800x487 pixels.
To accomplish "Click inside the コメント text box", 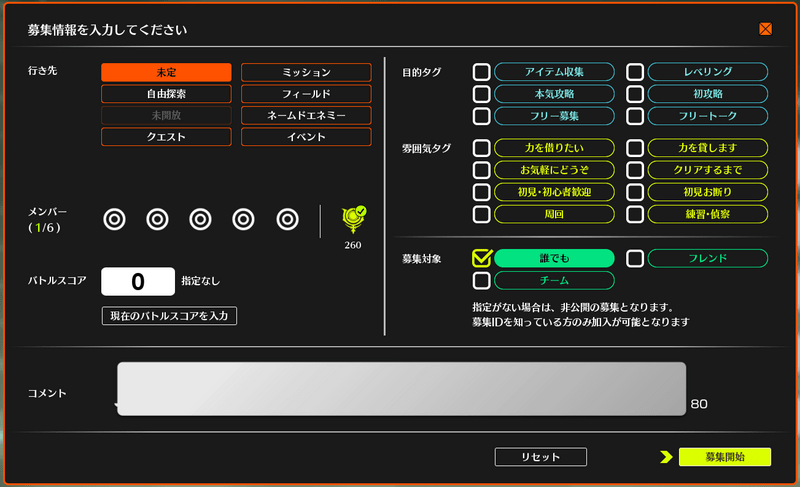I will click(x=402, y=389).
